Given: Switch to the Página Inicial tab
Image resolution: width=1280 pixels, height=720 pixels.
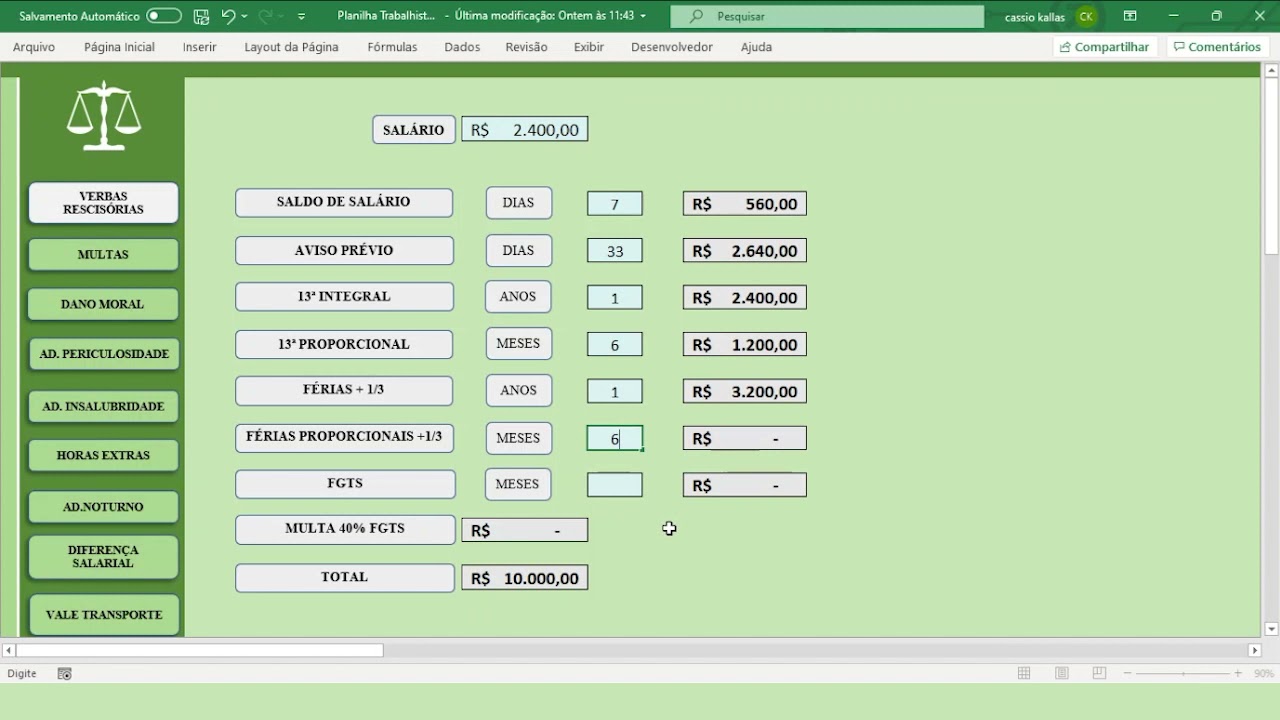Looking at the screenshot, I should tap(119, 47).
